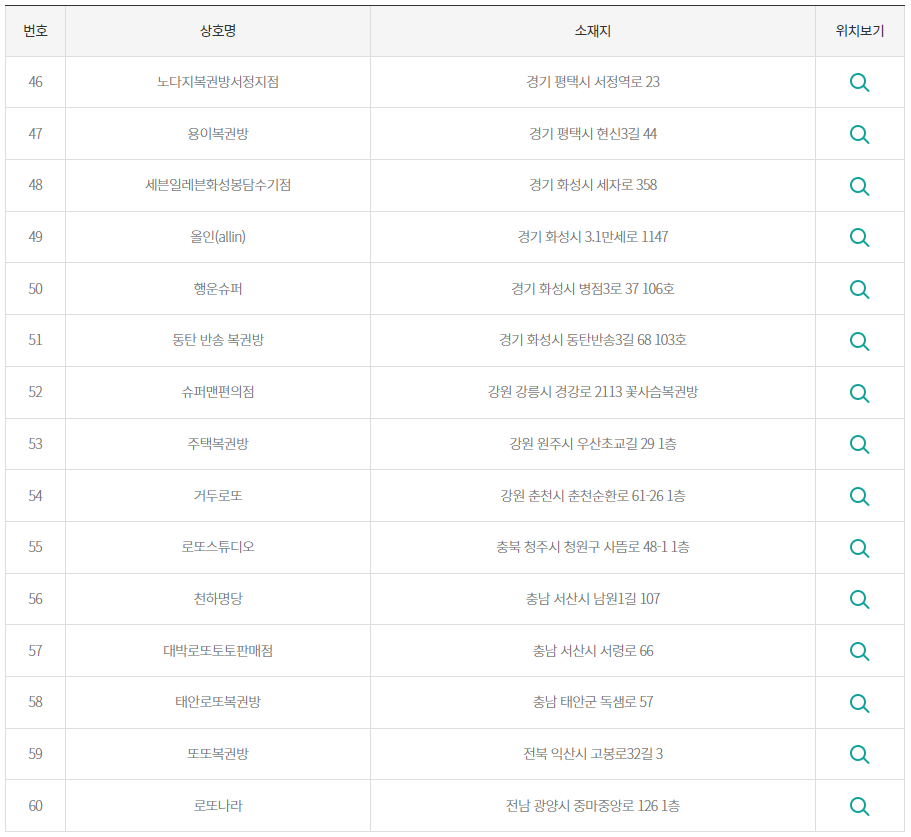
Task: Click address 강원 원주시 우산초교길 29 1층
Action: (593, 444)
